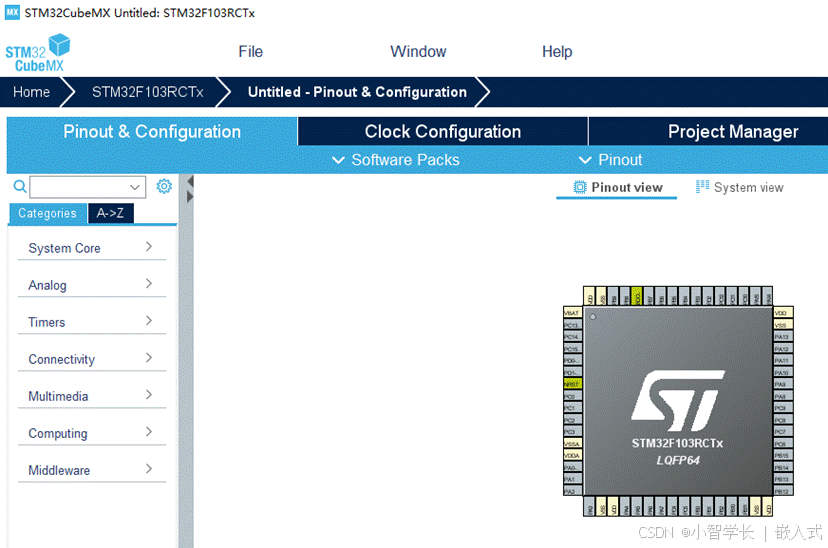The height and width of the screenshot is (548, 828).
Task: Open the gear settings icon beside search
Action: tap(164, 186)
